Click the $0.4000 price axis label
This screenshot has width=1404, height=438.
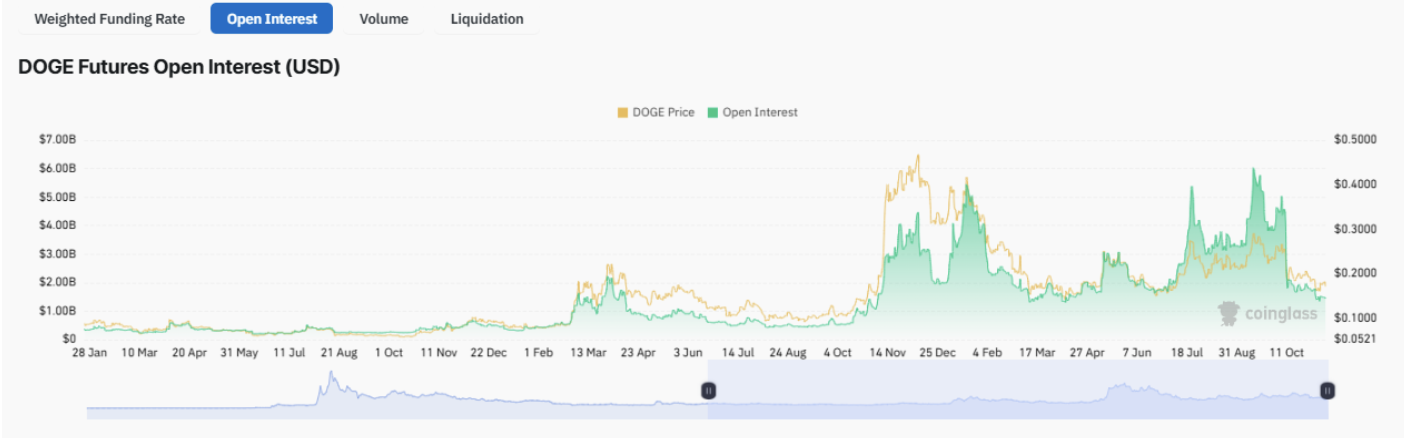(x=1354, y=184)
